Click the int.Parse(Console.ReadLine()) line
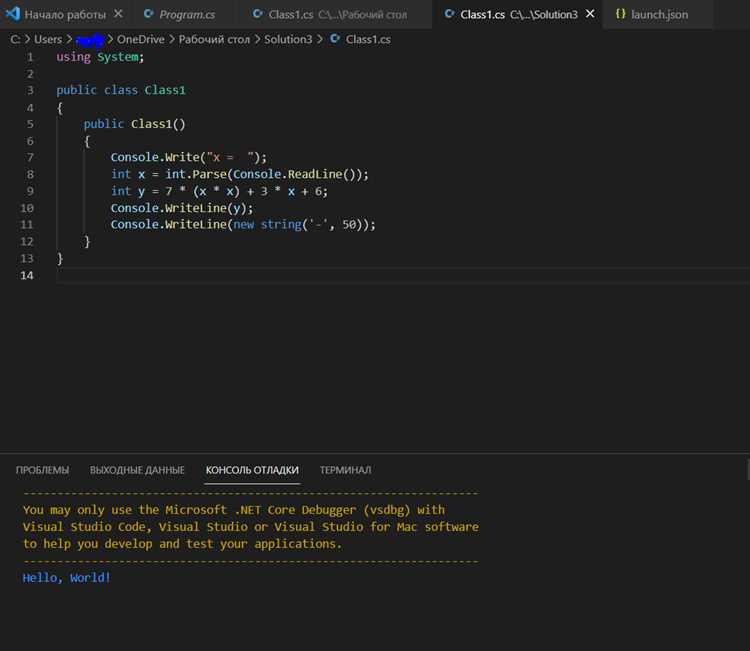 tap(240, 174)
